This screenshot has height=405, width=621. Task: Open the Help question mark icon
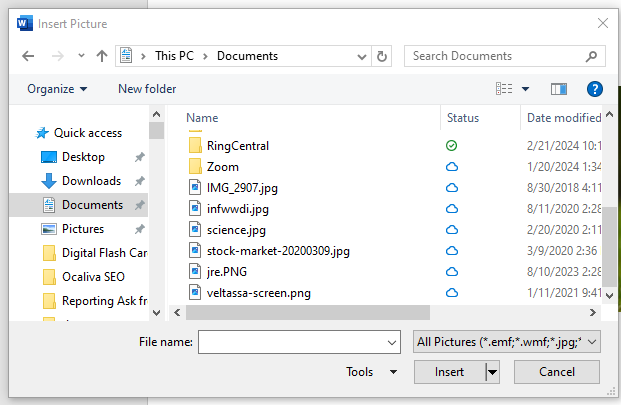tap(594, 89)
